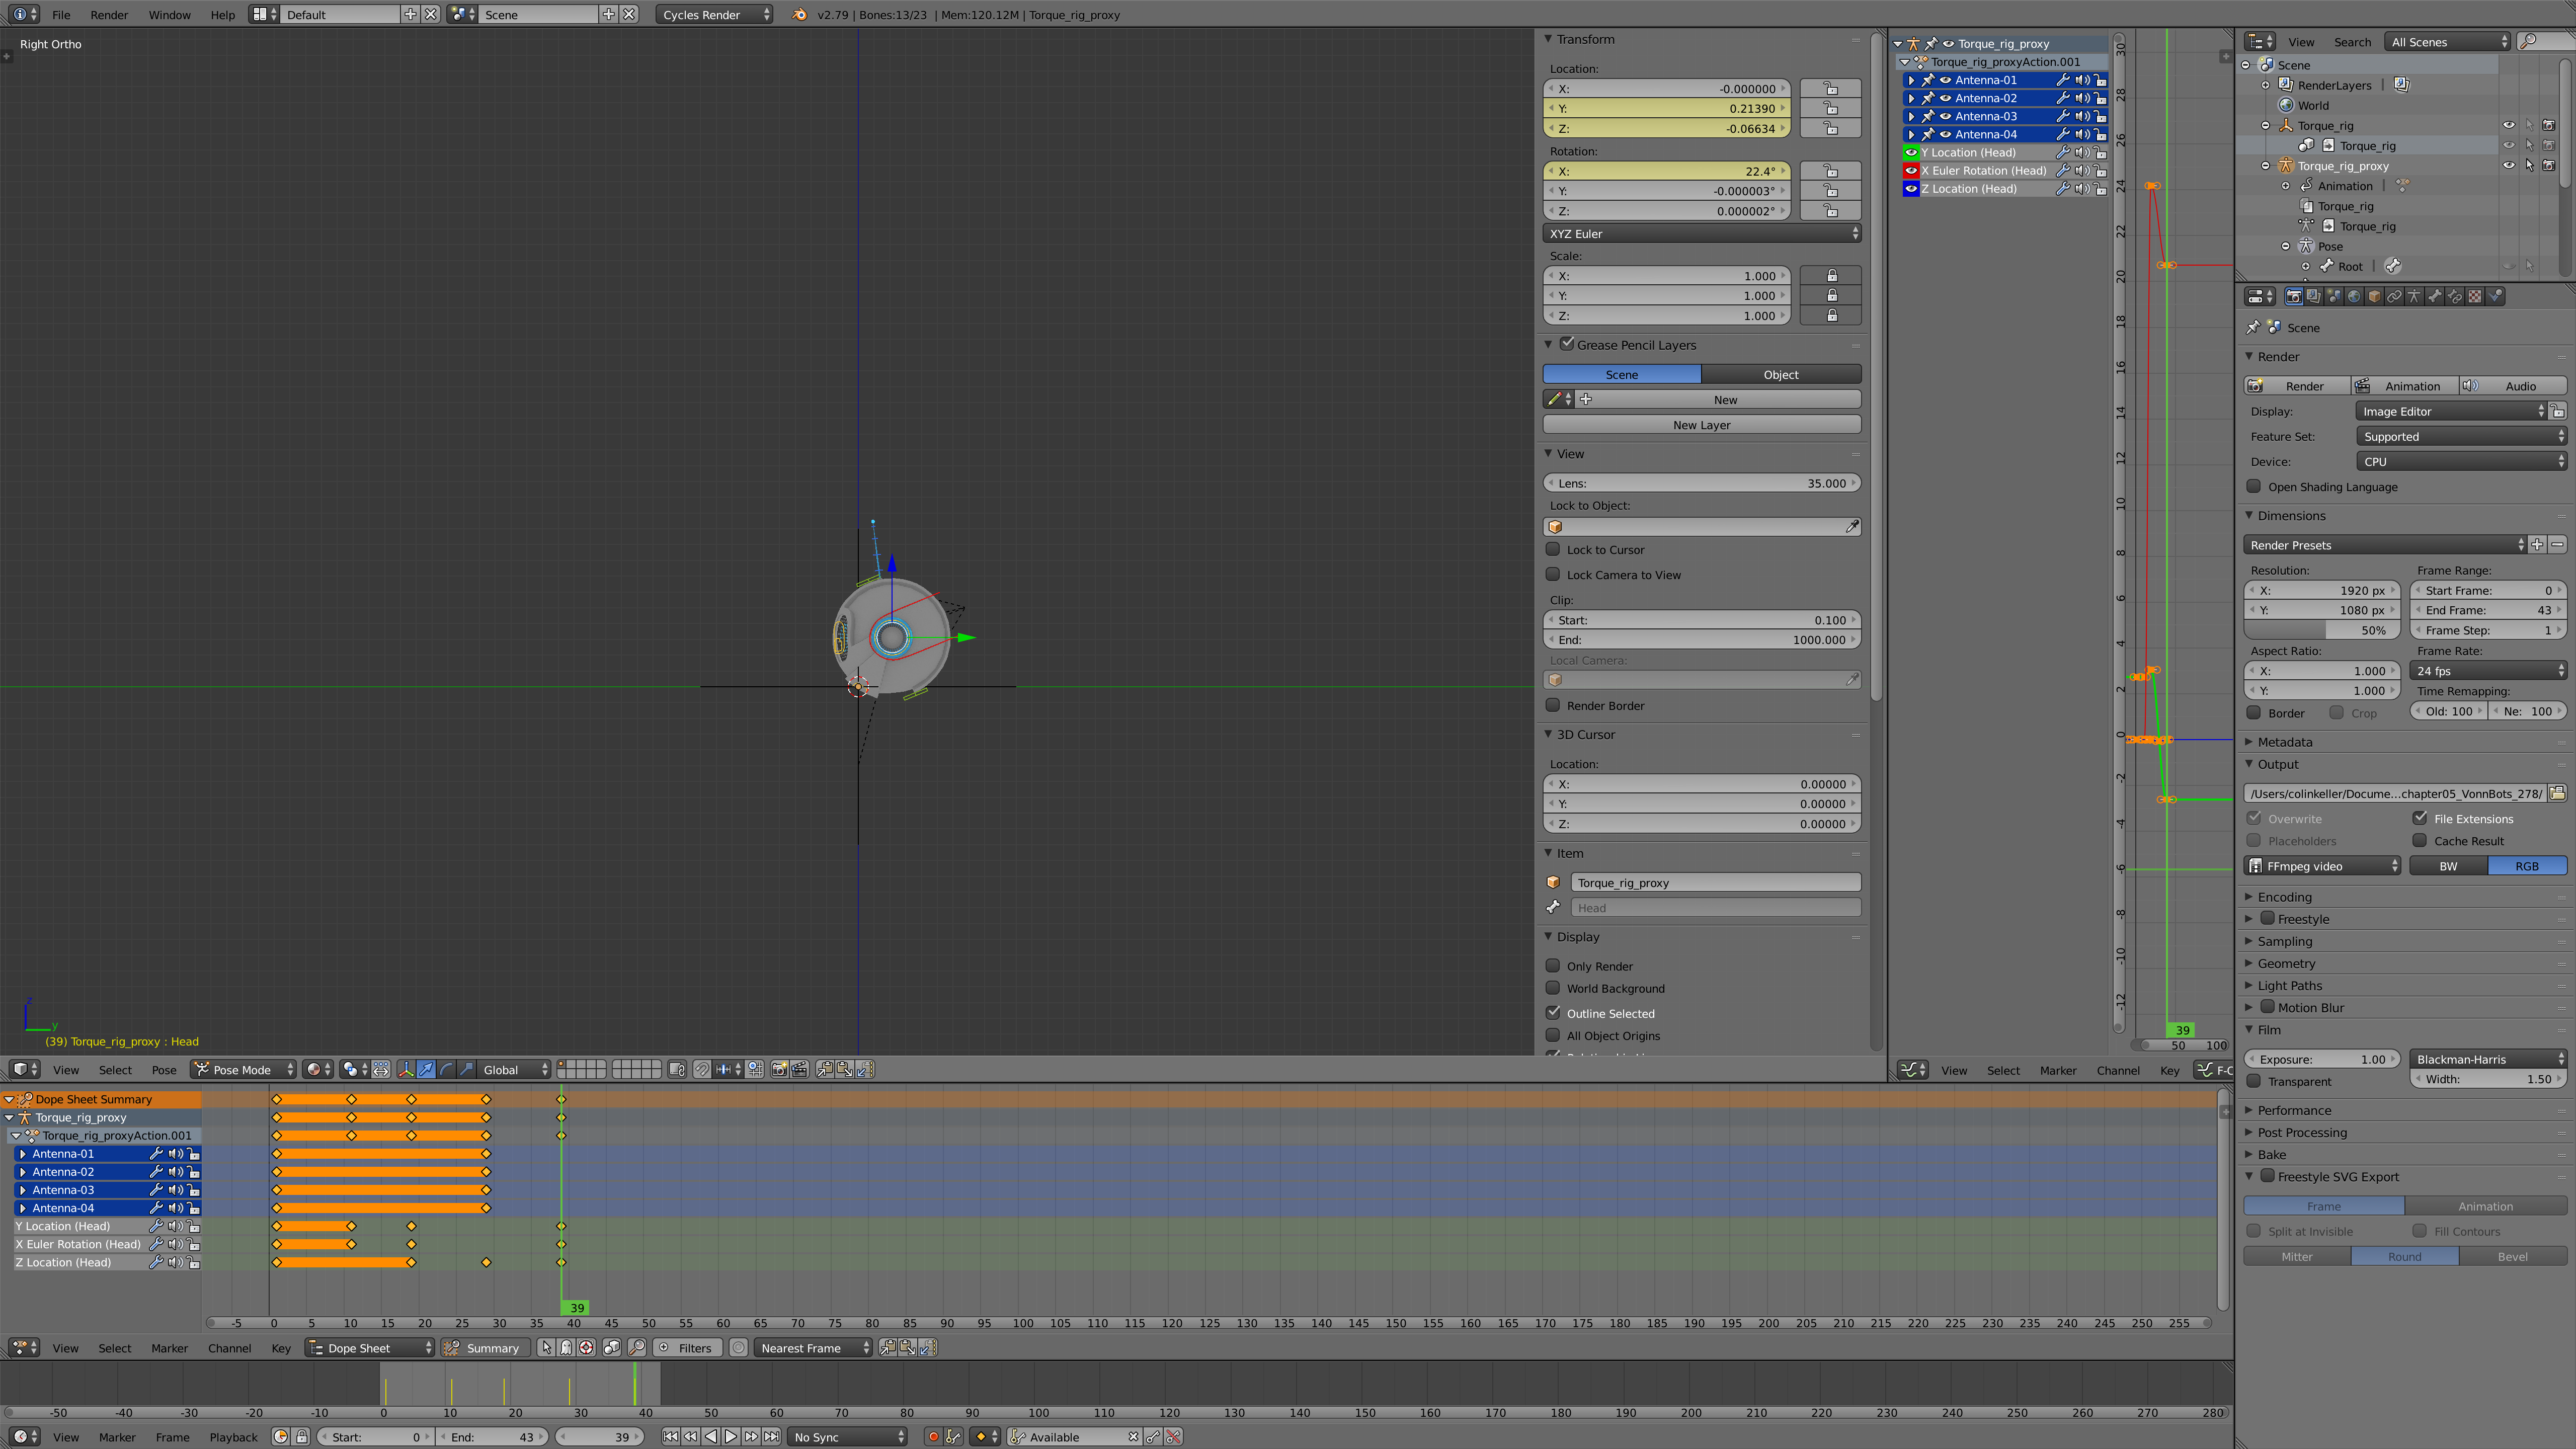Enable Lock Camera to View
Image resolution: width=2576 pixels, height=1449 pixels.
(1553, 574)
